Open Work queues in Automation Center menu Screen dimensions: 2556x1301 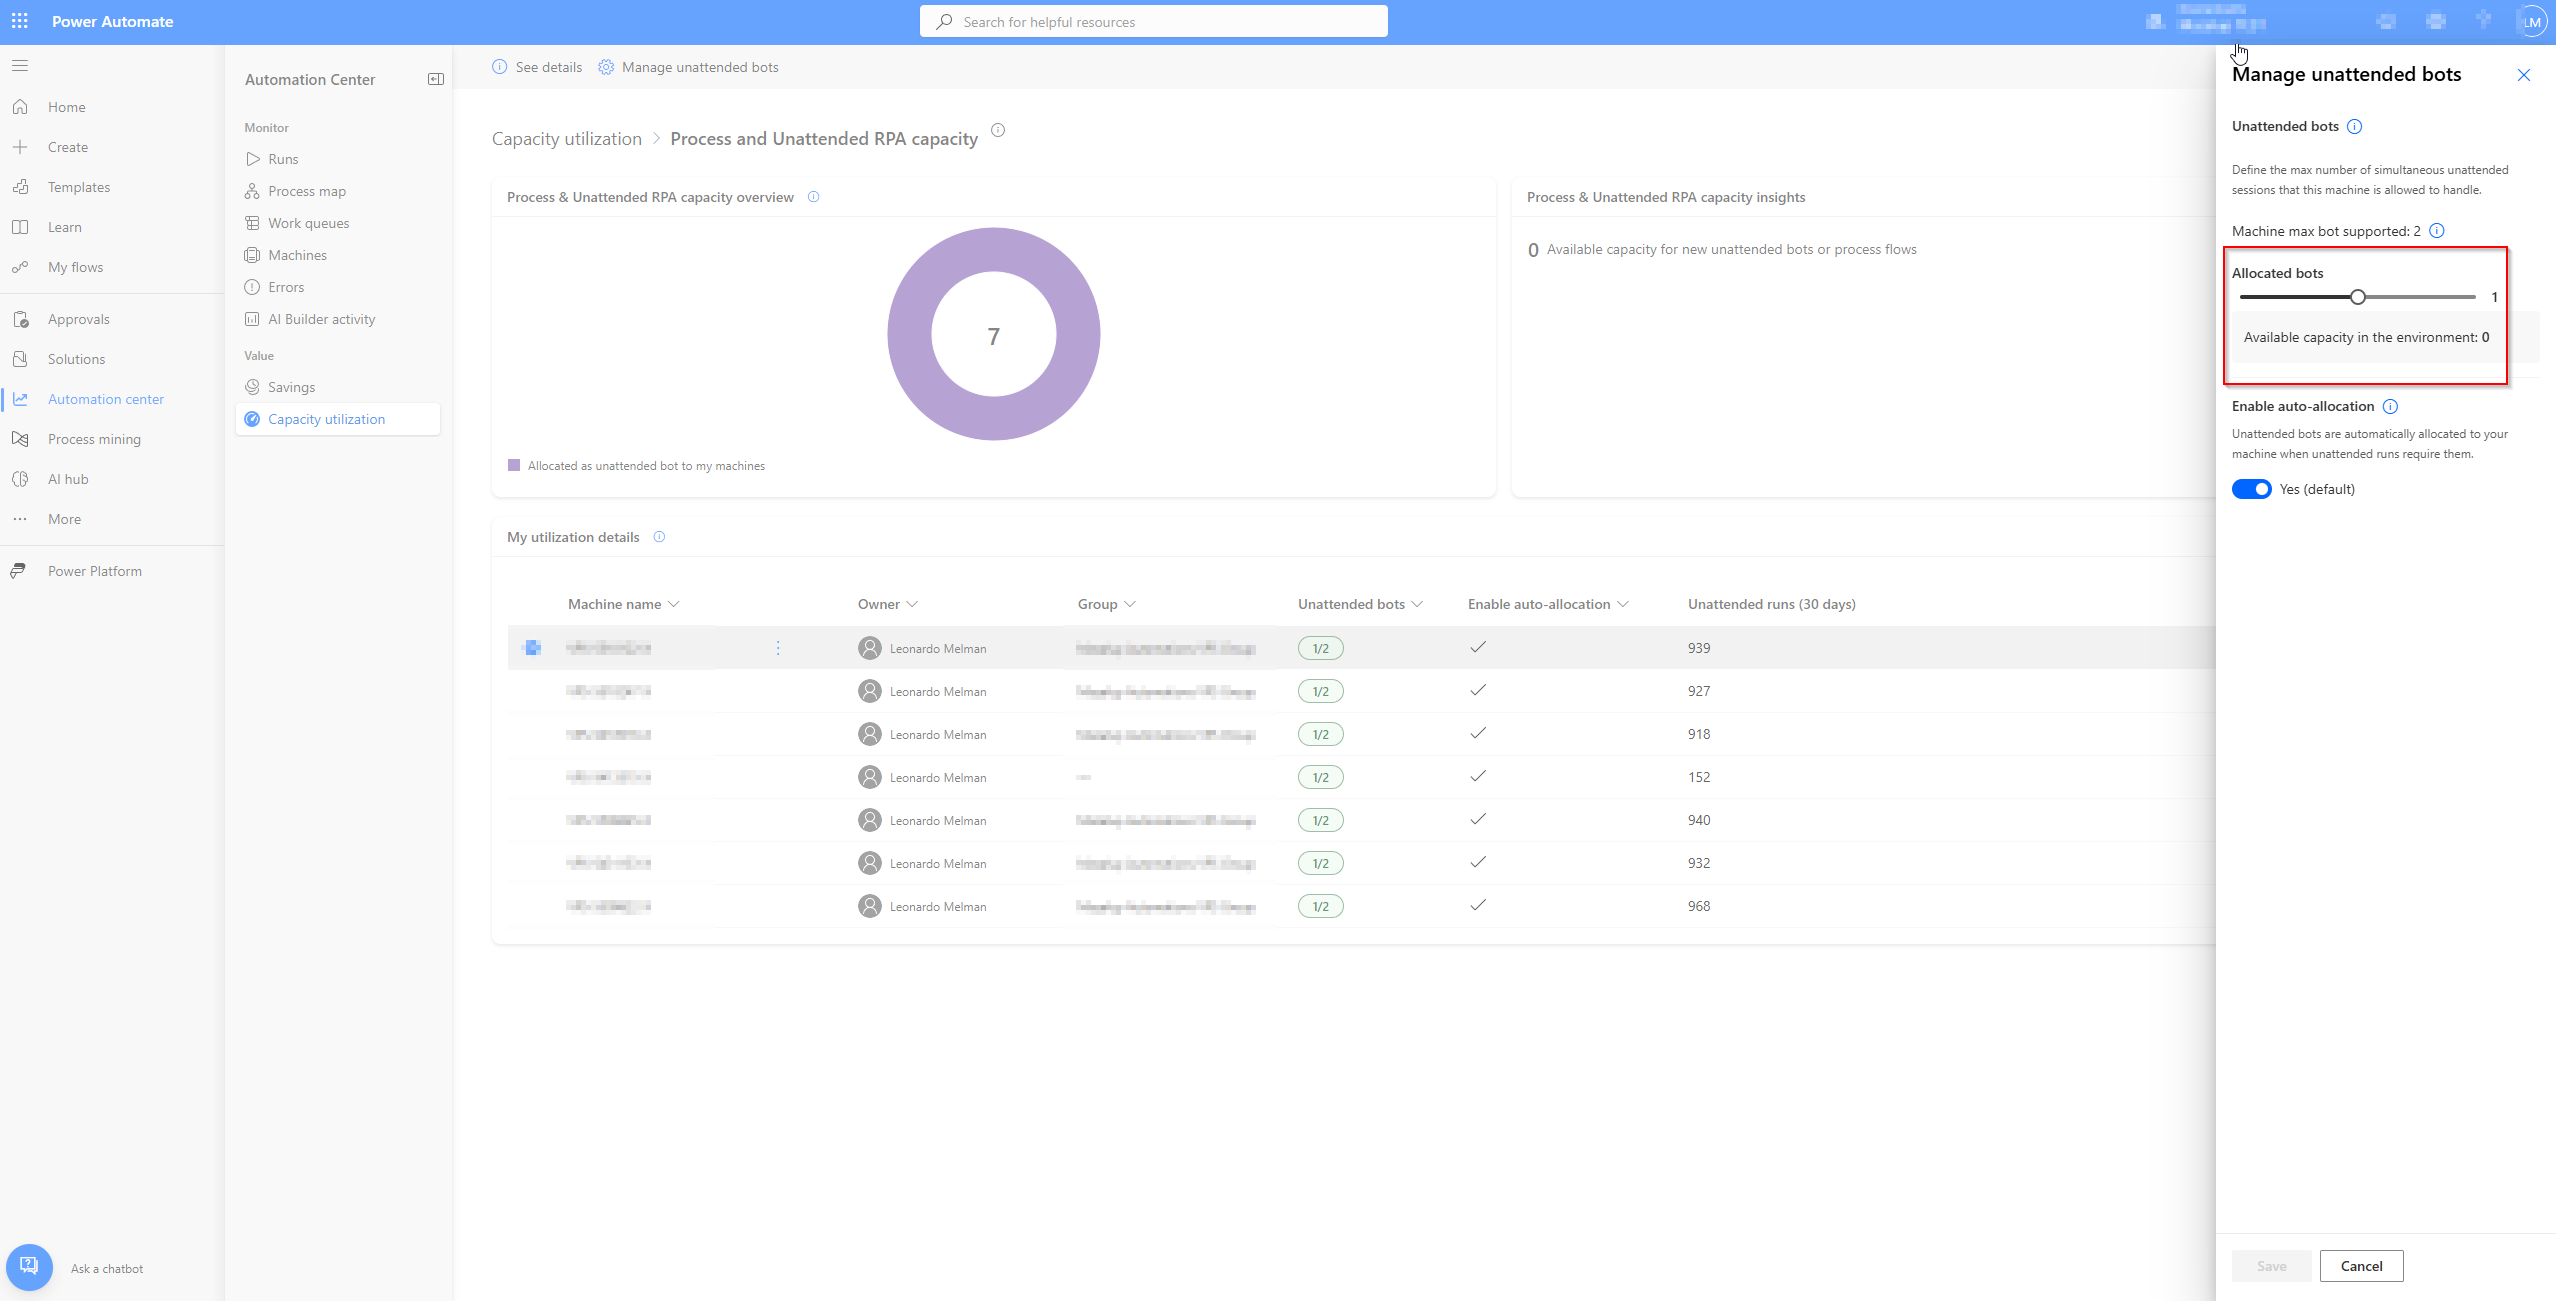coord(308,223)
